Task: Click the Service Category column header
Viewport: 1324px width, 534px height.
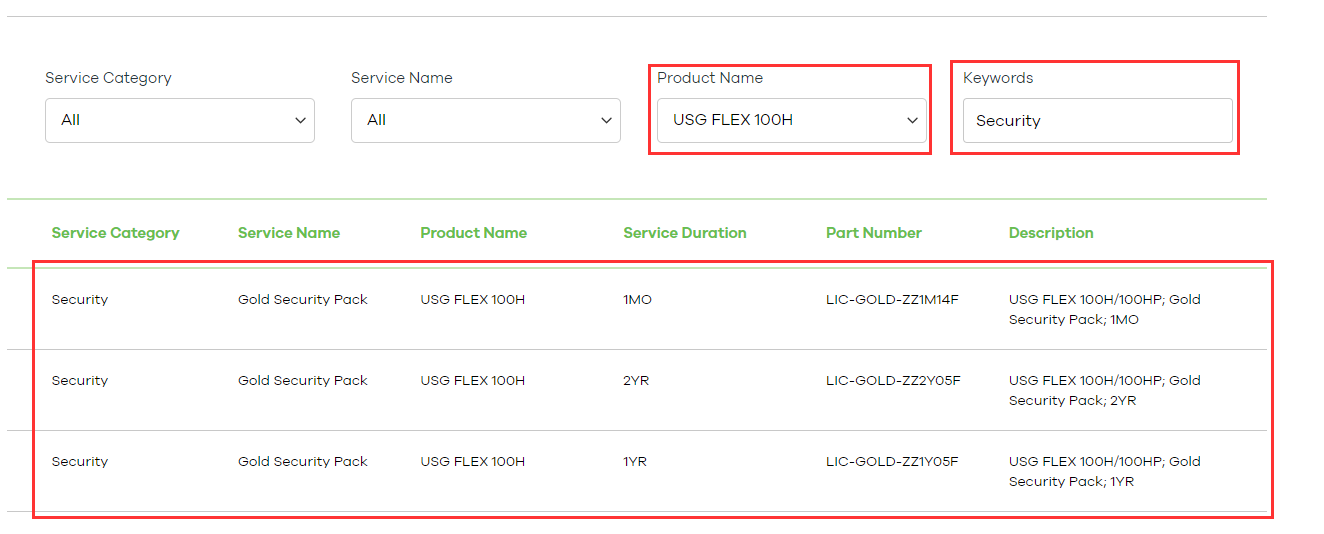Action: click(x=115, y=233)
